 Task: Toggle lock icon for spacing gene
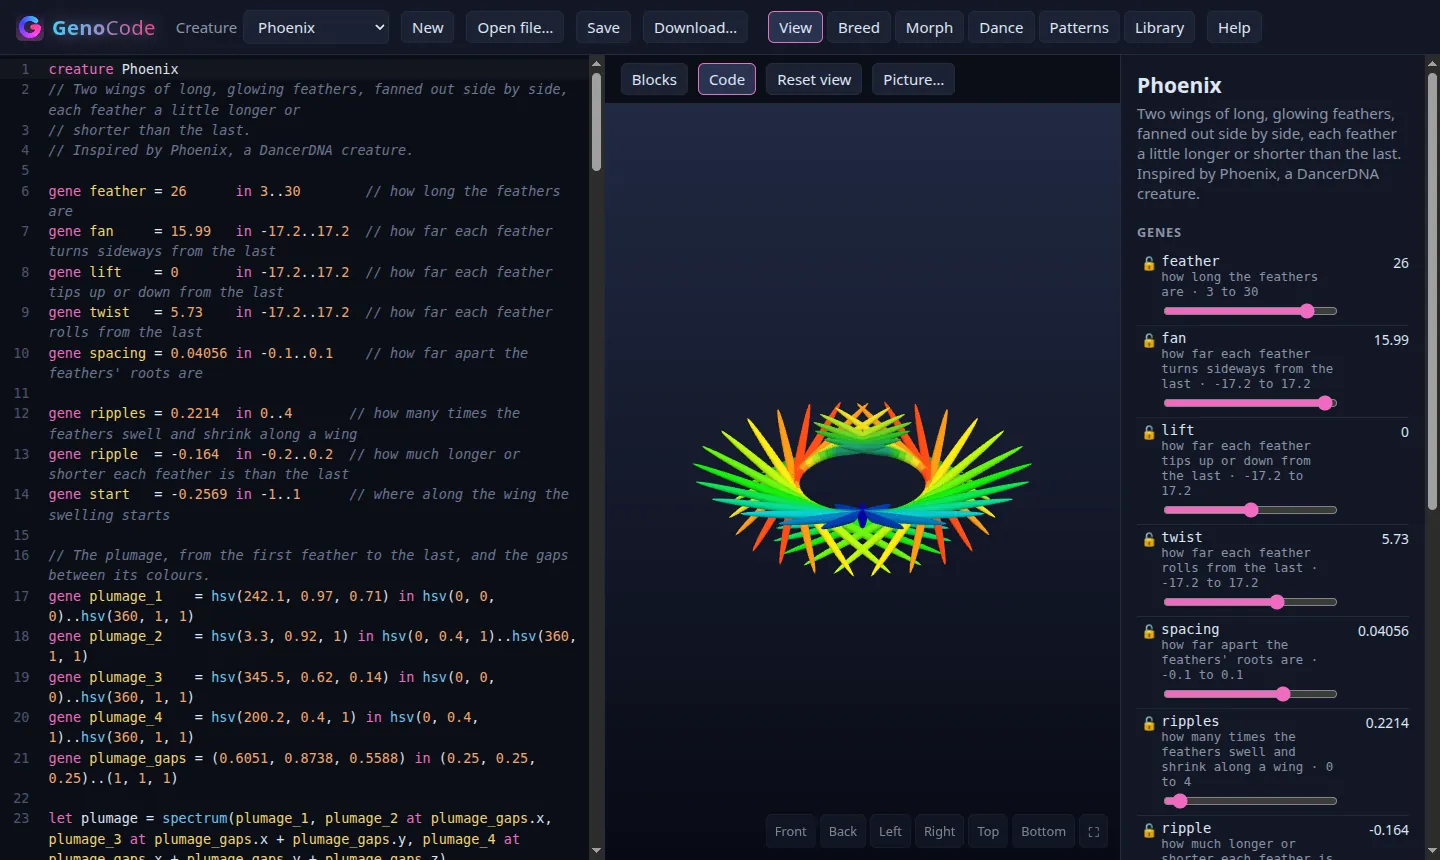1149,632
